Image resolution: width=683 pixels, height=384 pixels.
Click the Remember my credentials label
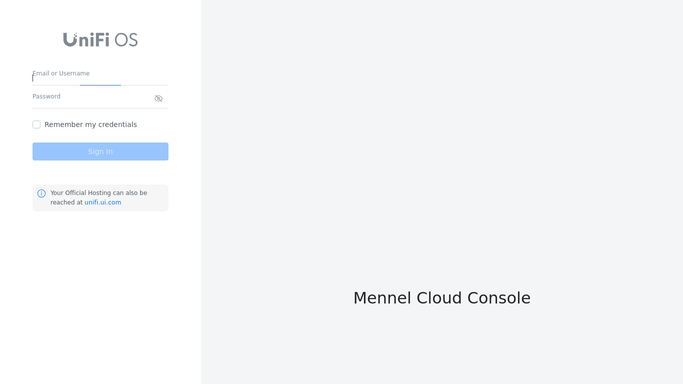click(91, 125)
